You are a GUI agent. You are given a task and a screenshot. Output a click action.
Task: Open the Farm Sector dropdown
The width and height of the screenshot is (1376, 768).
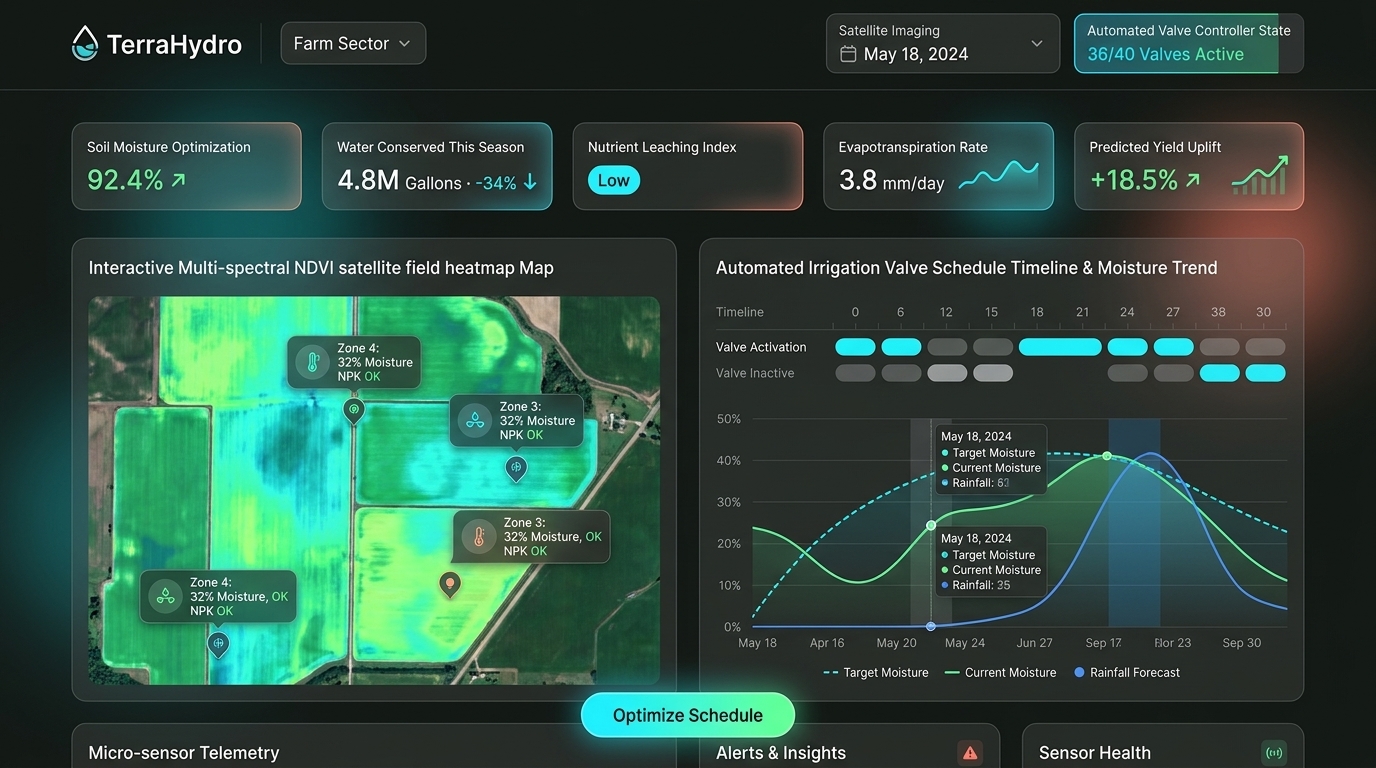pos(353,43)
